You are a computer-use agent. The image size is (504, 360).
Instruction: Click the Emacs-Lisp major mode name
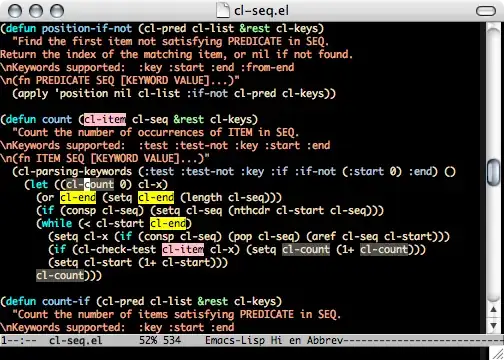235,341
